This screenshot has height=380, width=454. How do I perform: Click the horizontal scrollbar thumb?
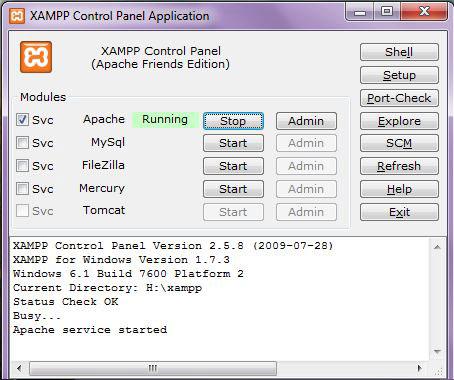coord(153,368)
